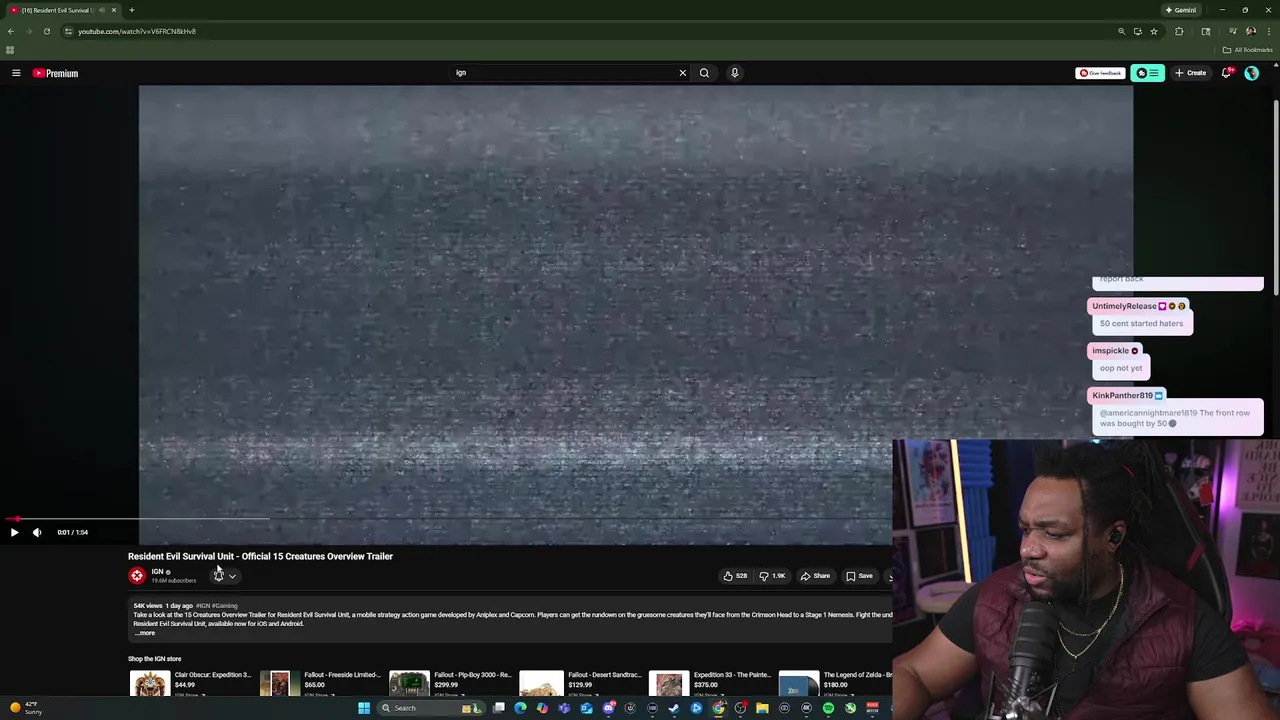Open Steam from the taskbar
This screenshot has width=1280, height=720.
click(x=674, y=708)
